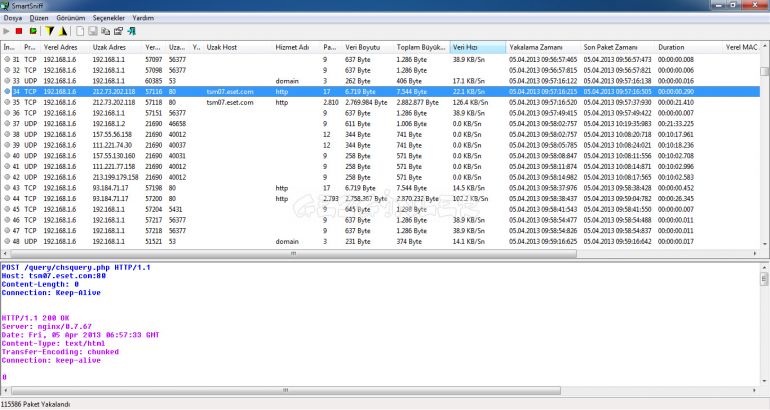This screenshot has height=410, width=770.
Task: Click the SmartSniff title bar app icon
Action: click(x=5, y=5)
